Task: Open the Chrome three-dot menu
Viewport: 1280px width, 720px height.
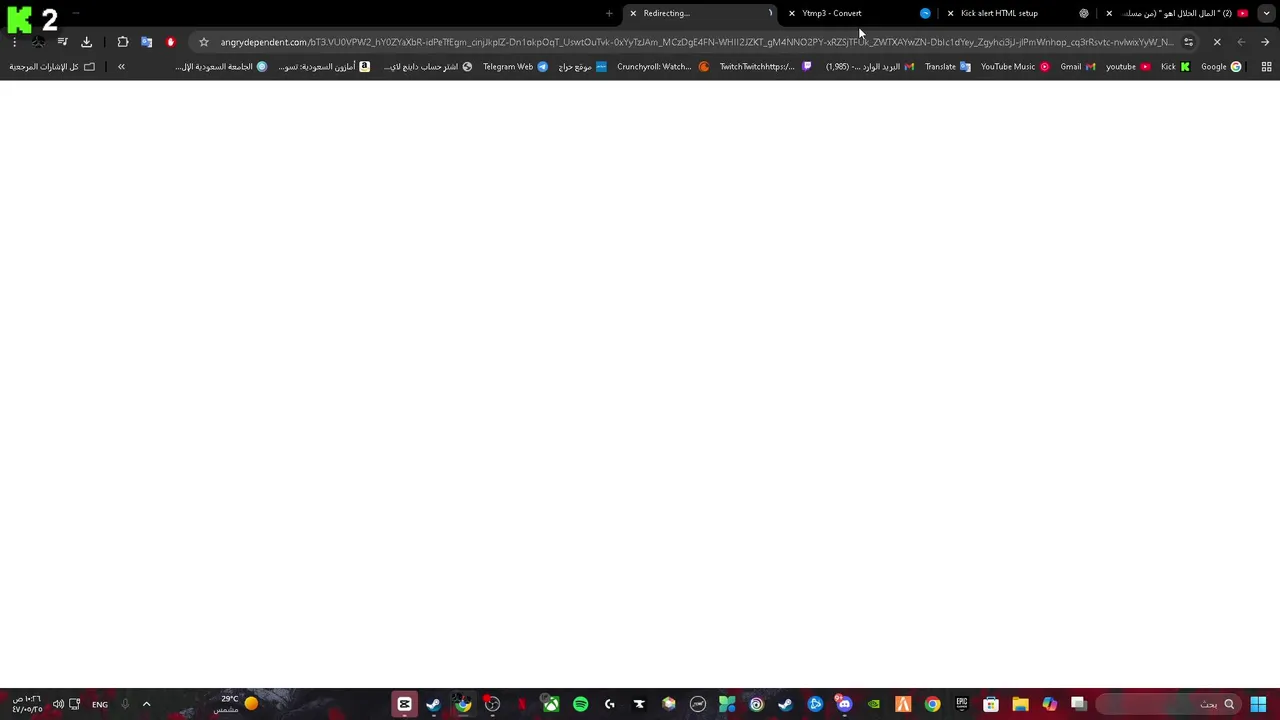Action: tap(14, 42)
